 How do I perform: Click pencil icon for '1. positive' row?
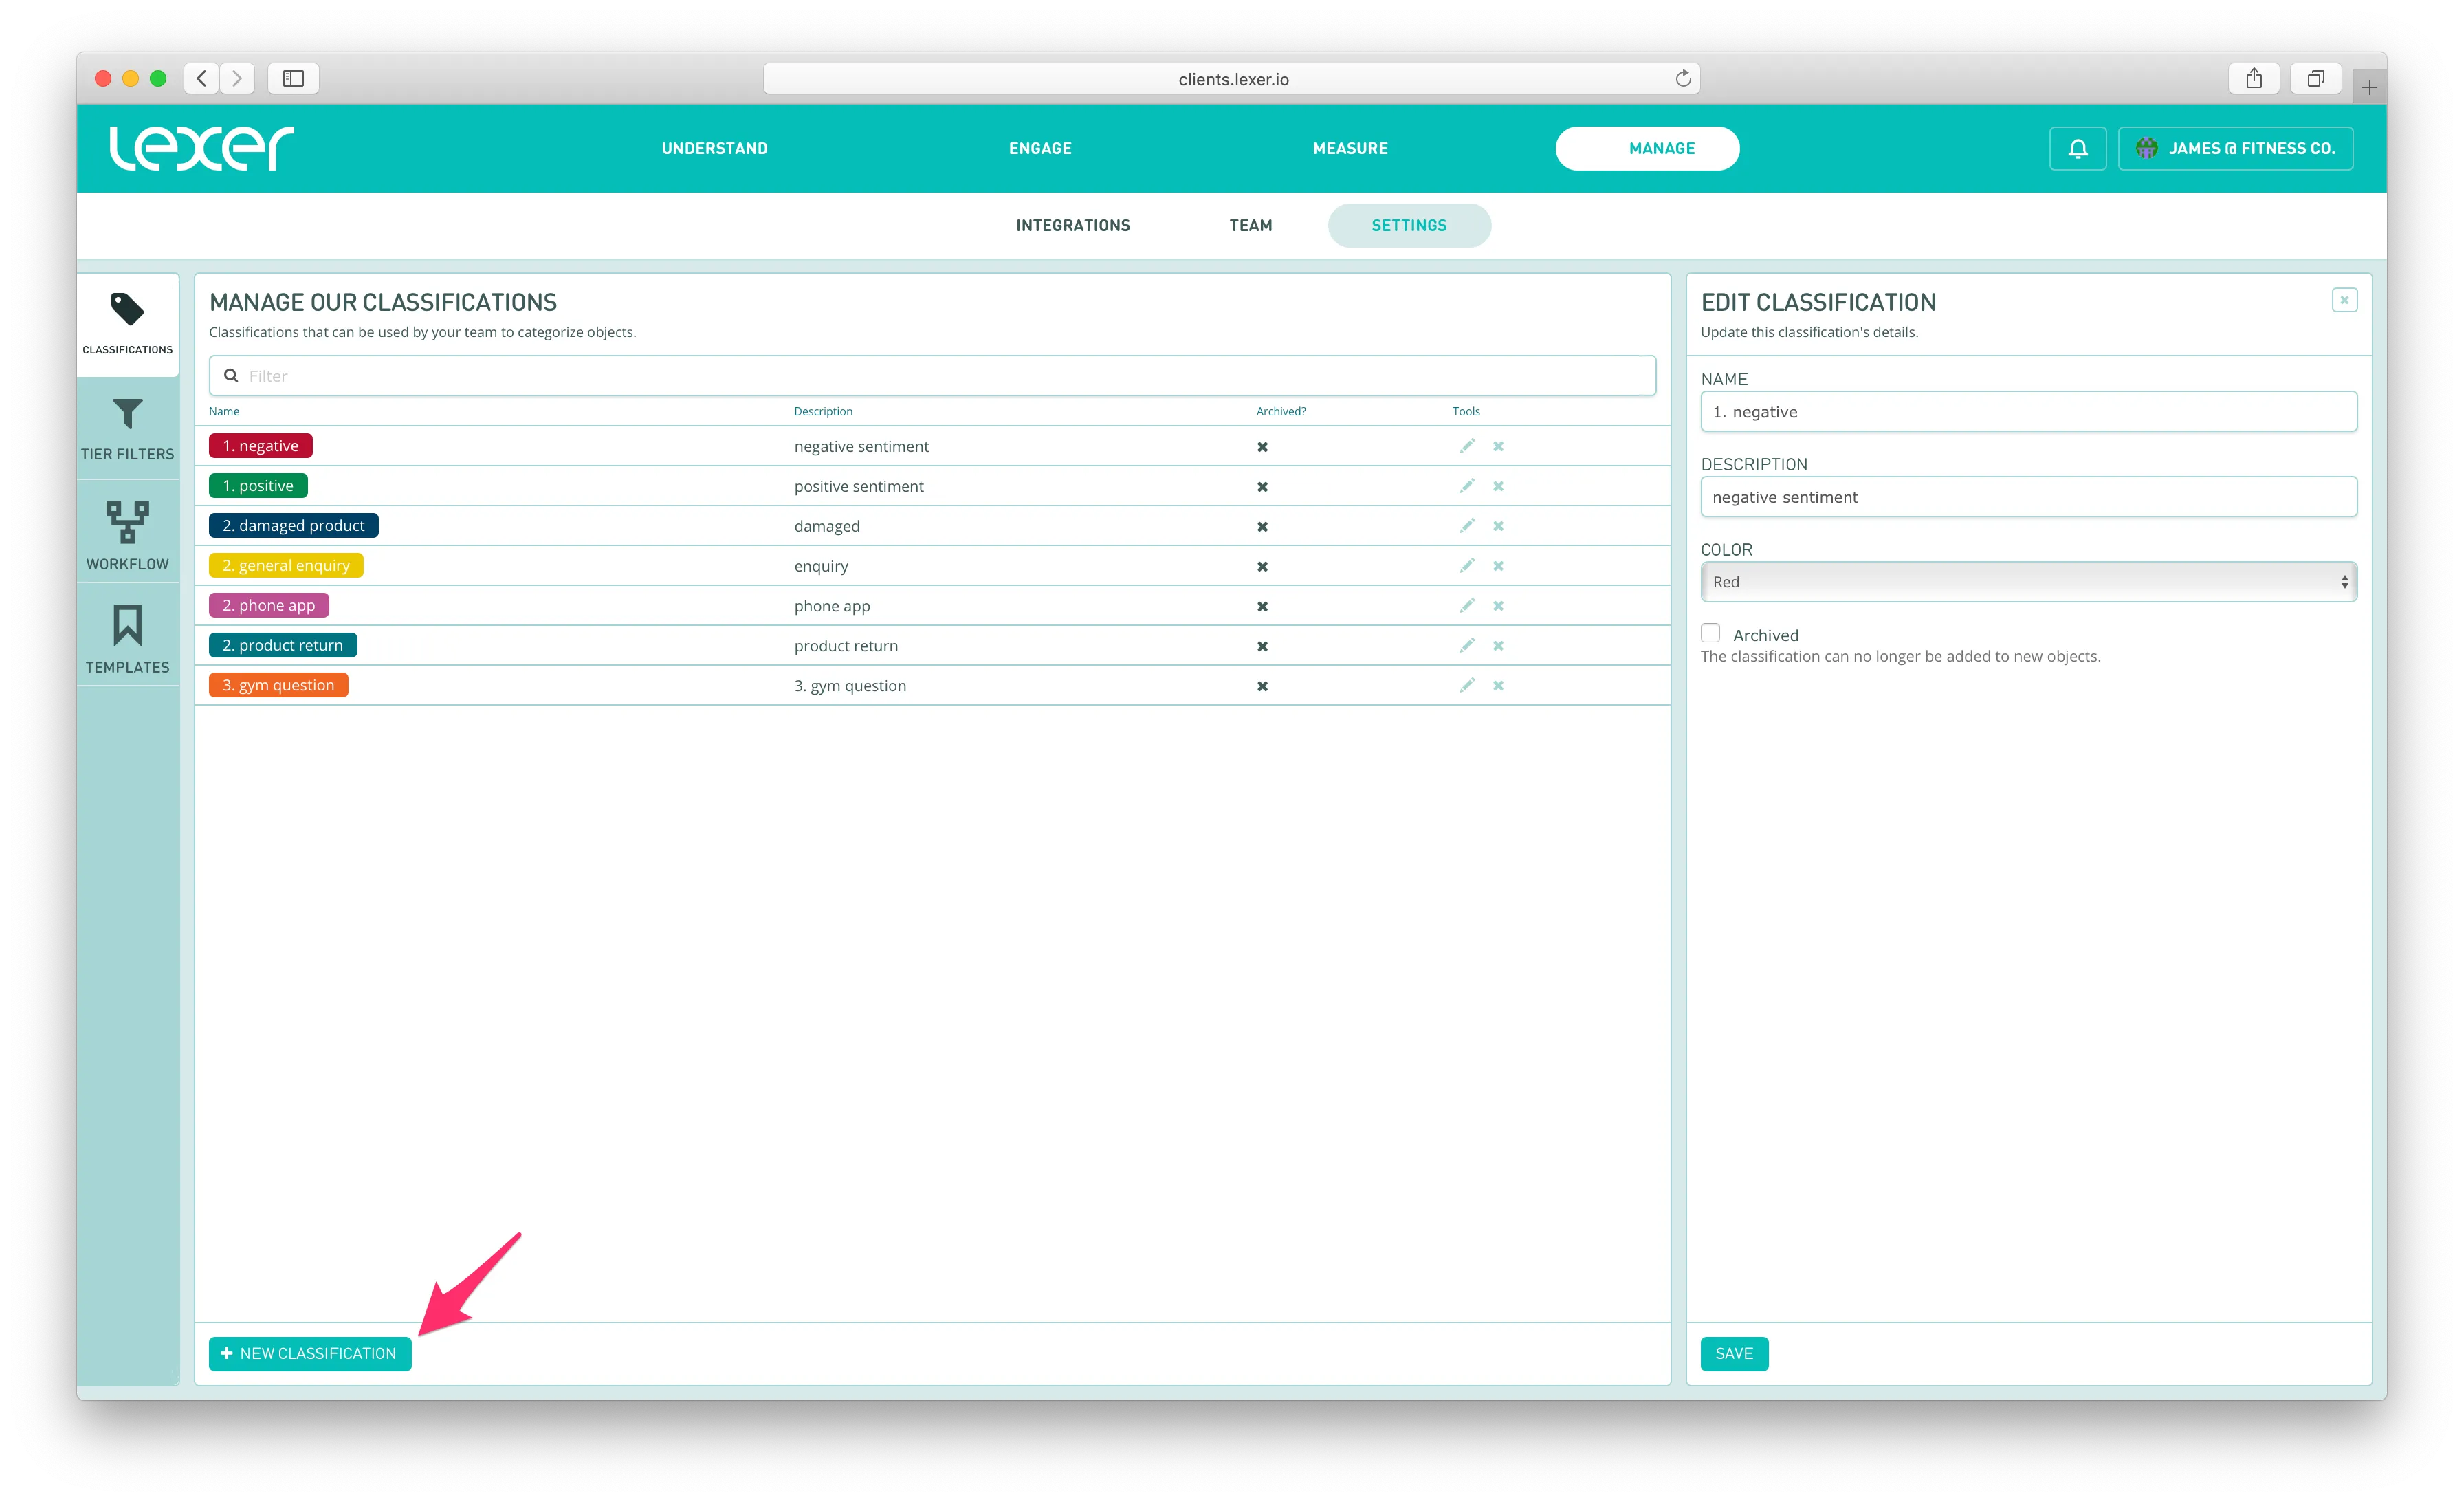(x=1467, y=486)
